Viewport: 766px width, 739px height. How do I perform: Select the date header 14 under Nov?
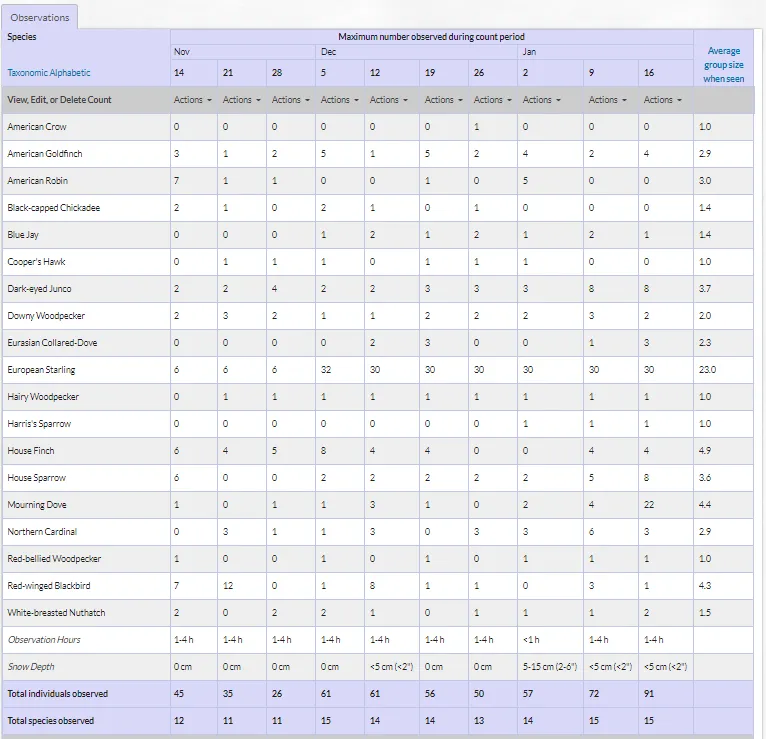pyautogui.click(x=179, y=73)
